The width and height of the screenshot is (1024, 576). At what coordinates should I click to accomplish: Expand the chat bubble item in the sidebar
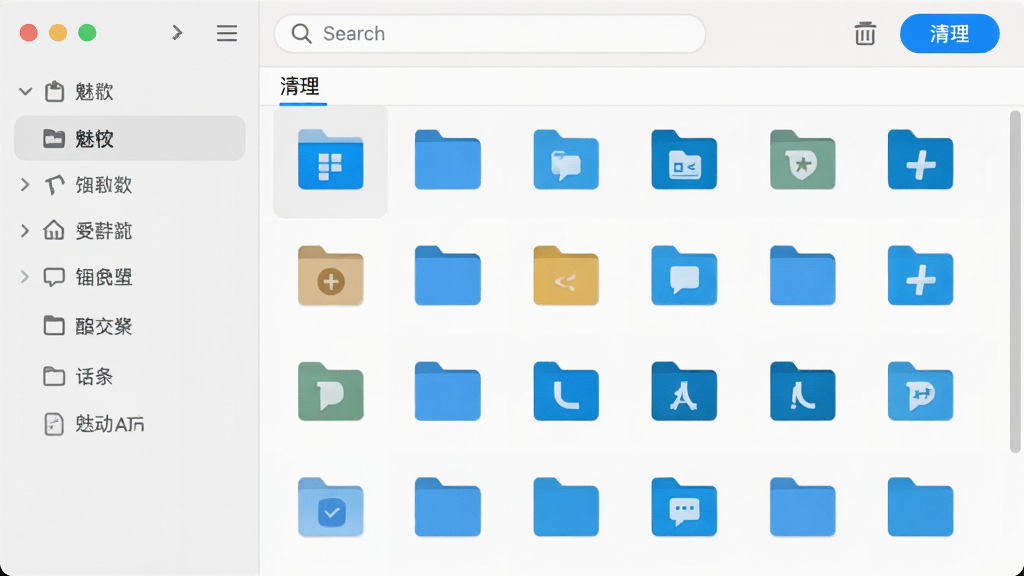25,277
